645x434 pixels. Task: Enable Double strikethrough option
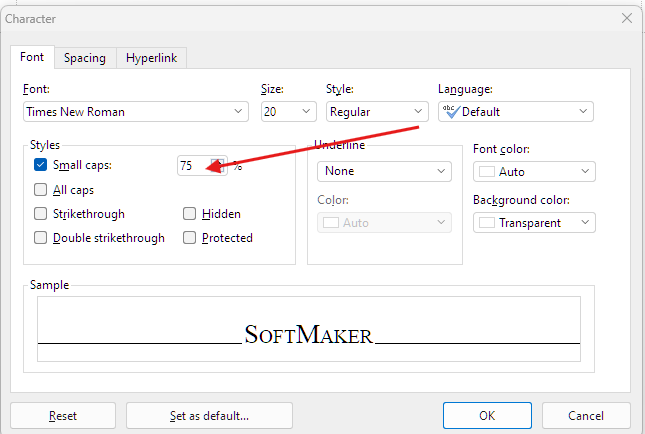coord(40,238)
